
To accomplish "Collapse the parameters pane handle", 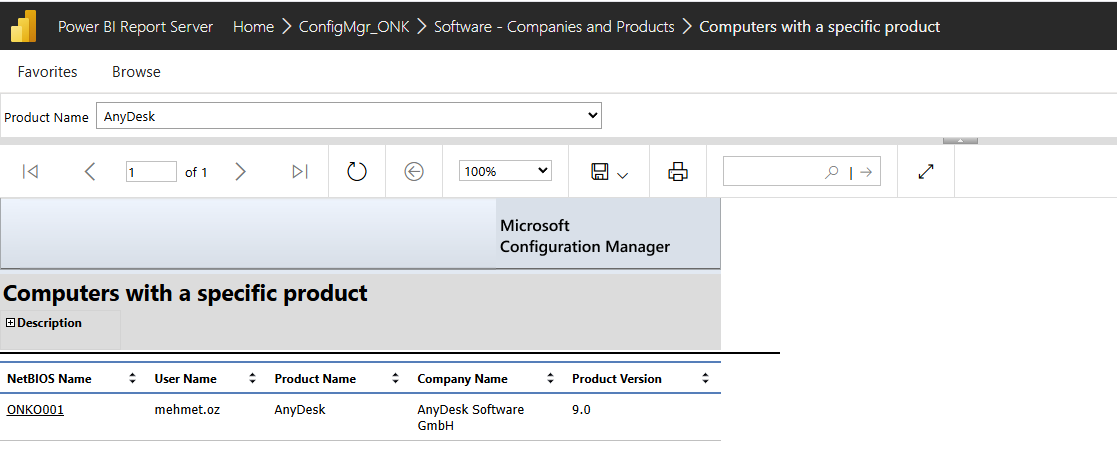I will tap(960, 141).
